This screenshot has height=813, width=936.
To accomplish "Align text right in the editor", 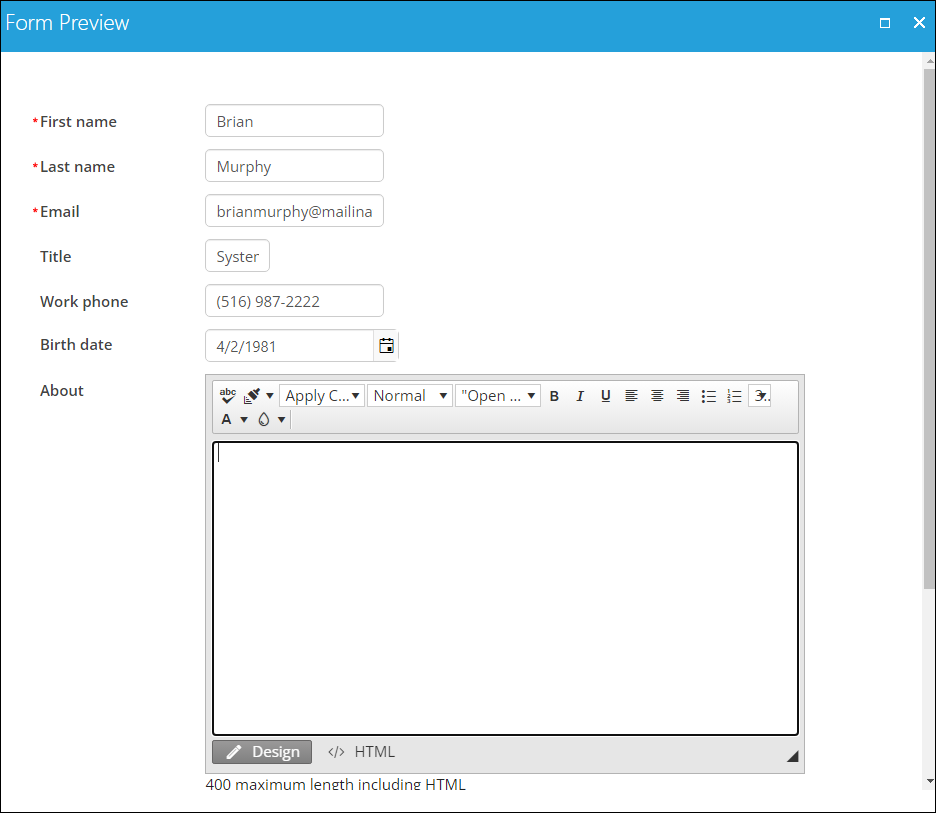I will click(682, 396).
